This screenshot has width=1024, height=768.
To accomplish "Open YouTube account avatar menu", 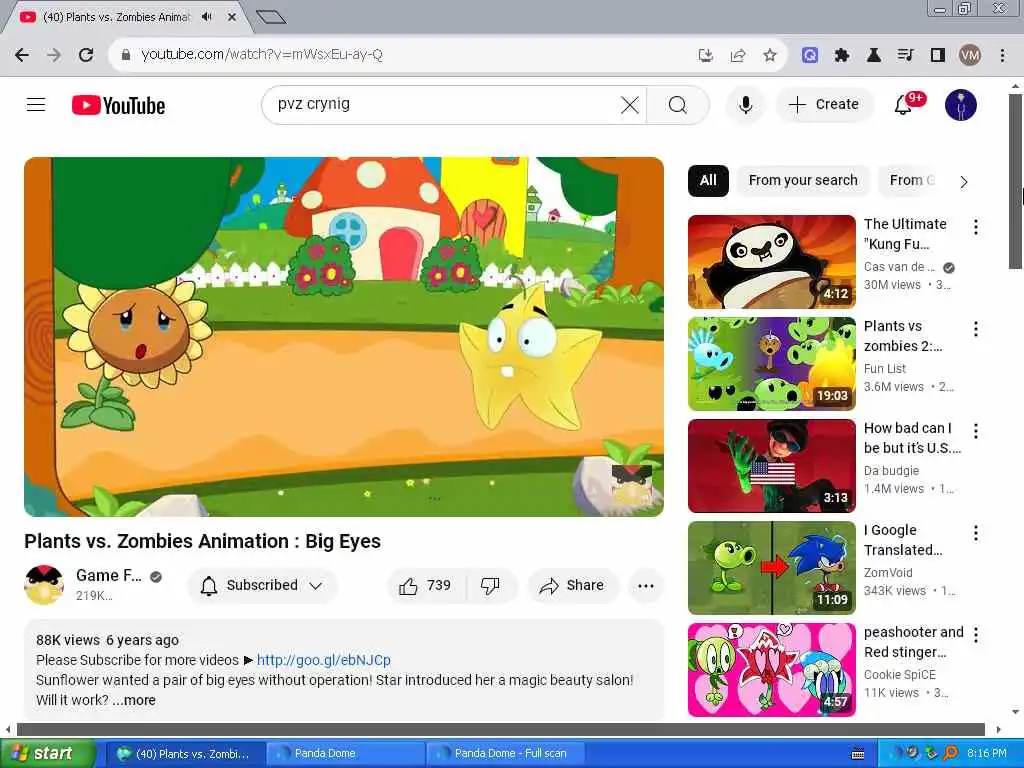I will pos(961,105).
